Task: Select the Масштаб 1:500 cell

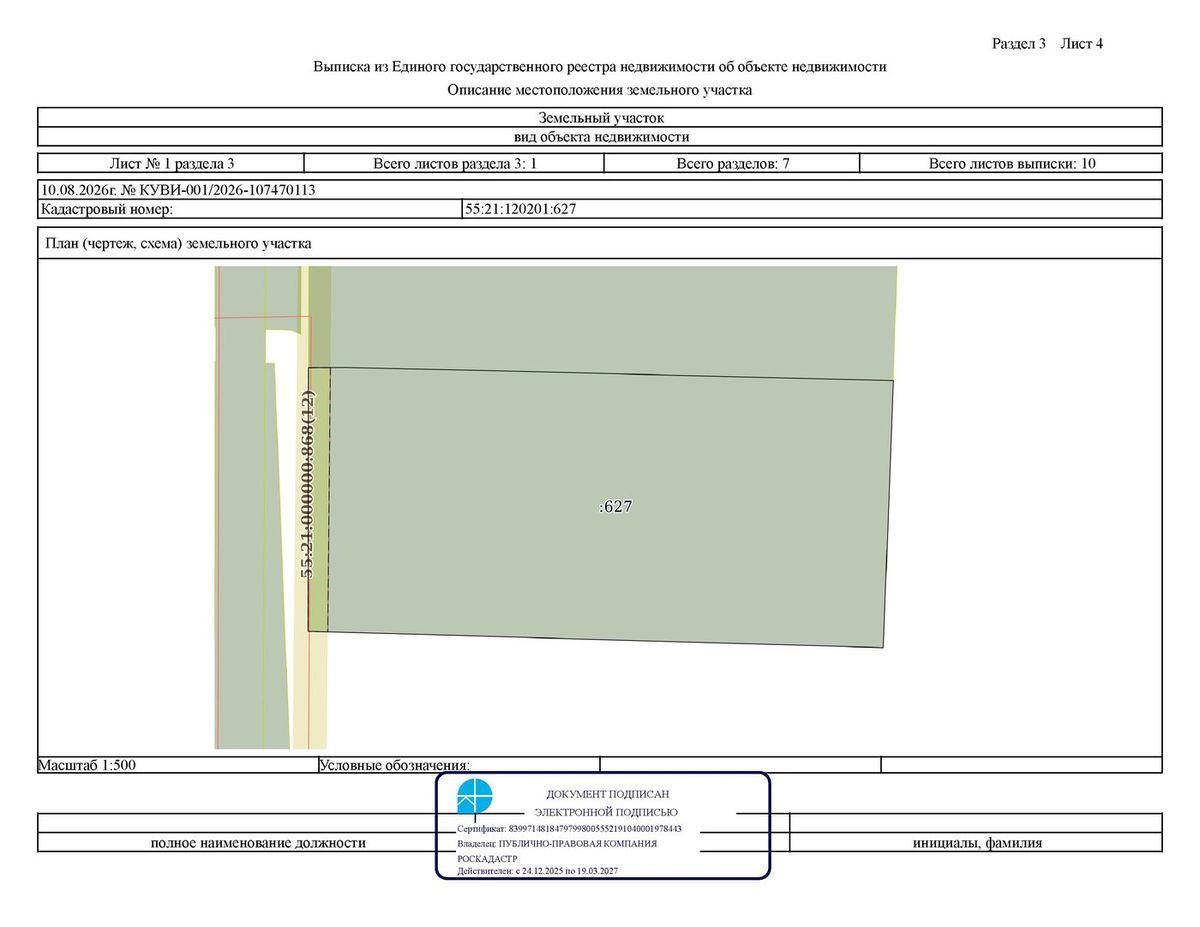Action: coord(177,765)
